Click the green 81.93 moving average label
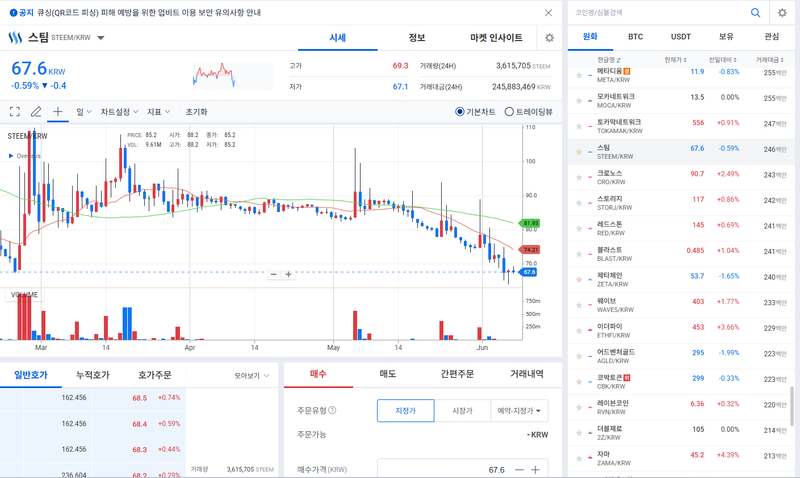Screen dimensions: 800x478 pos(530,223)
